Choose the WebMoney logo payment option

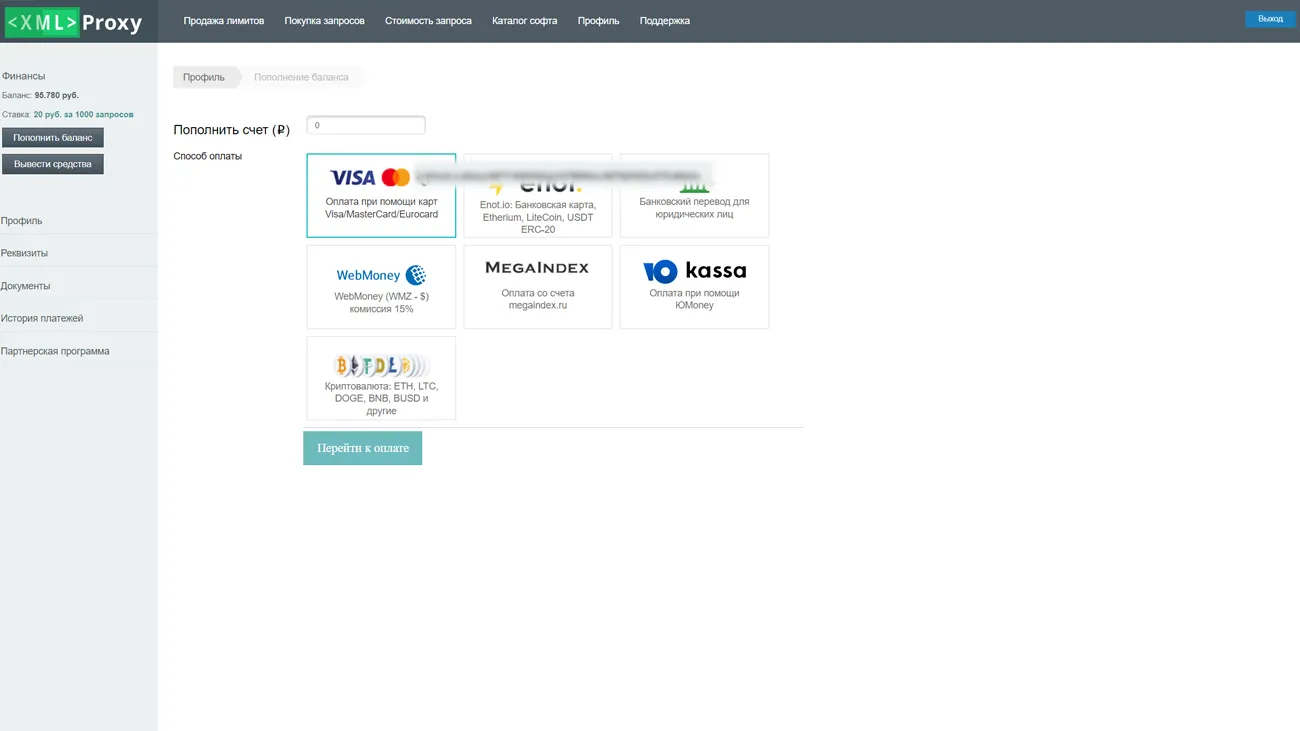(x=381, y=275)
